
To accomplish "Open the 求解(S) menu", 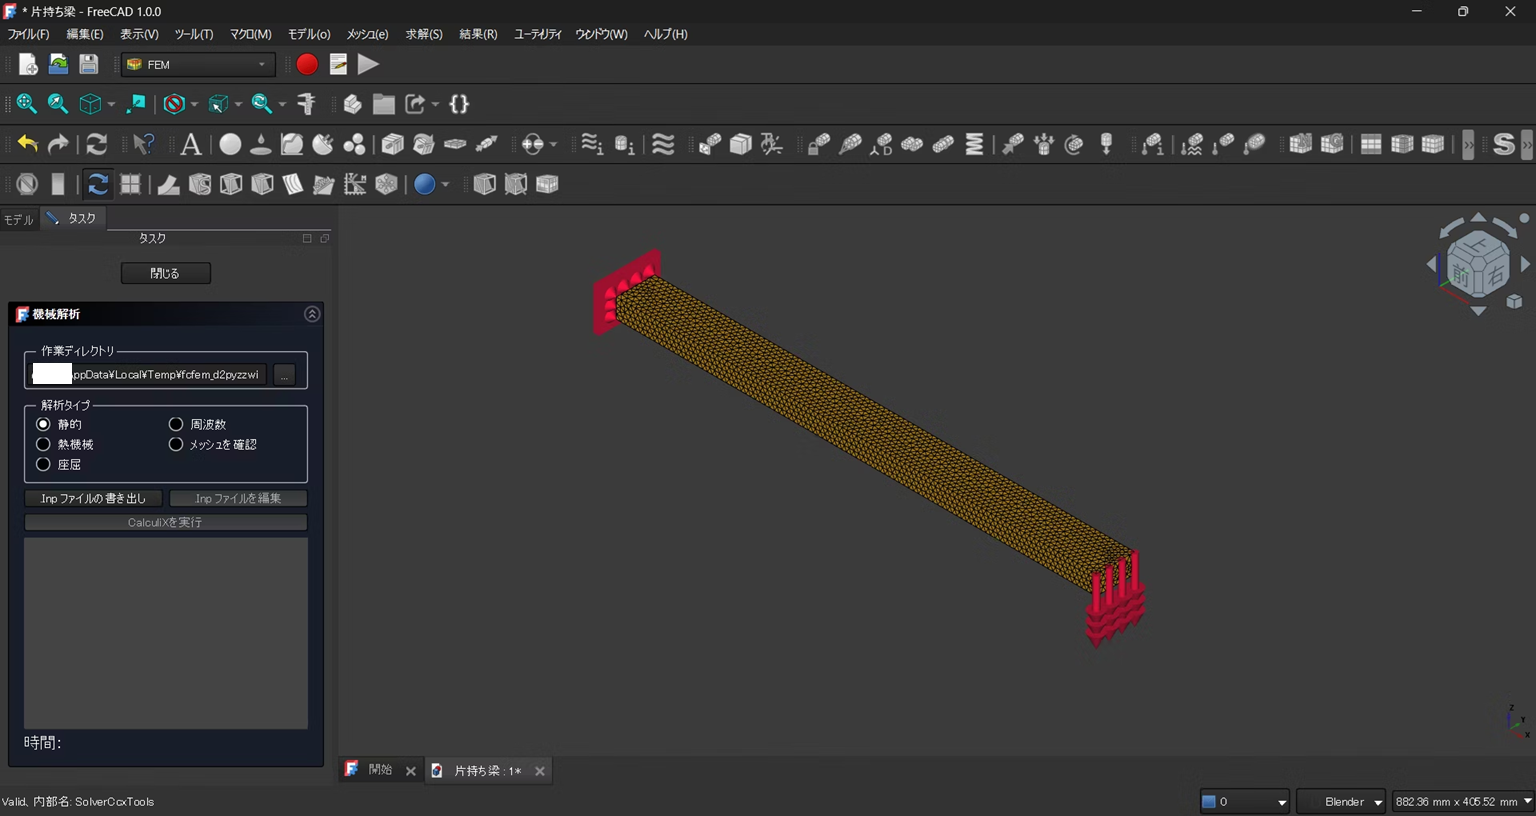I will pyautogui.click(x=423, y=34).
